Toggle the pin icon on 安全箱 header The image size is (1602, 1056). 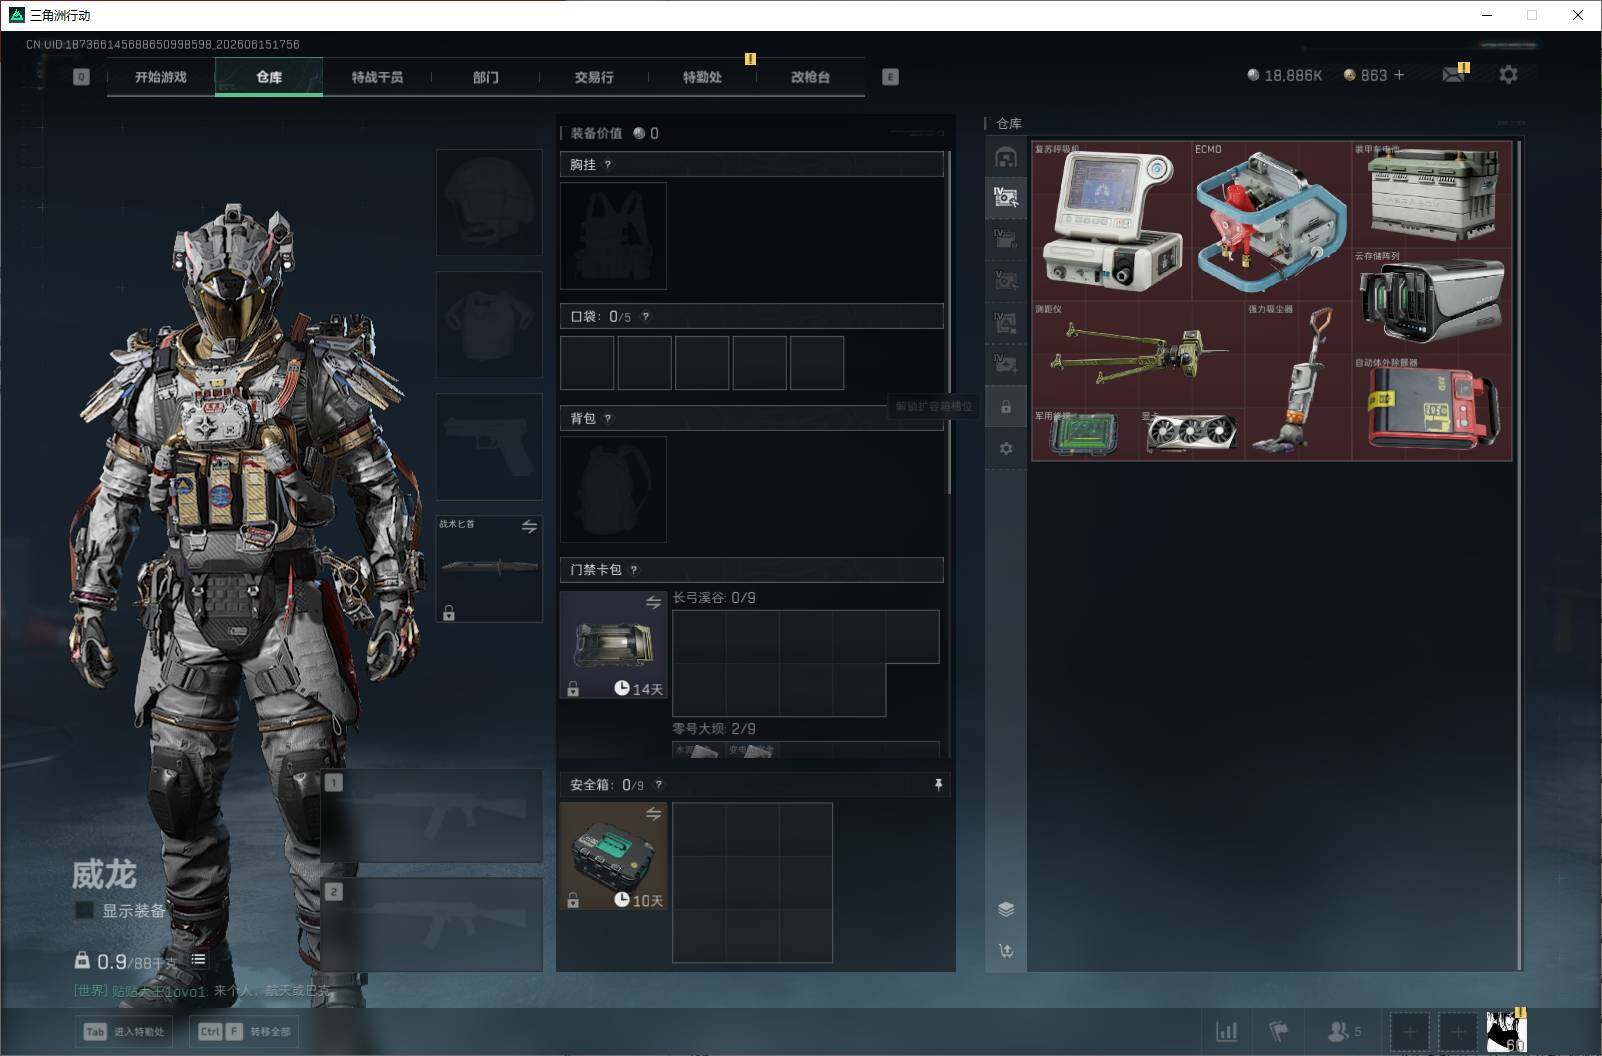tap(938, 785)
